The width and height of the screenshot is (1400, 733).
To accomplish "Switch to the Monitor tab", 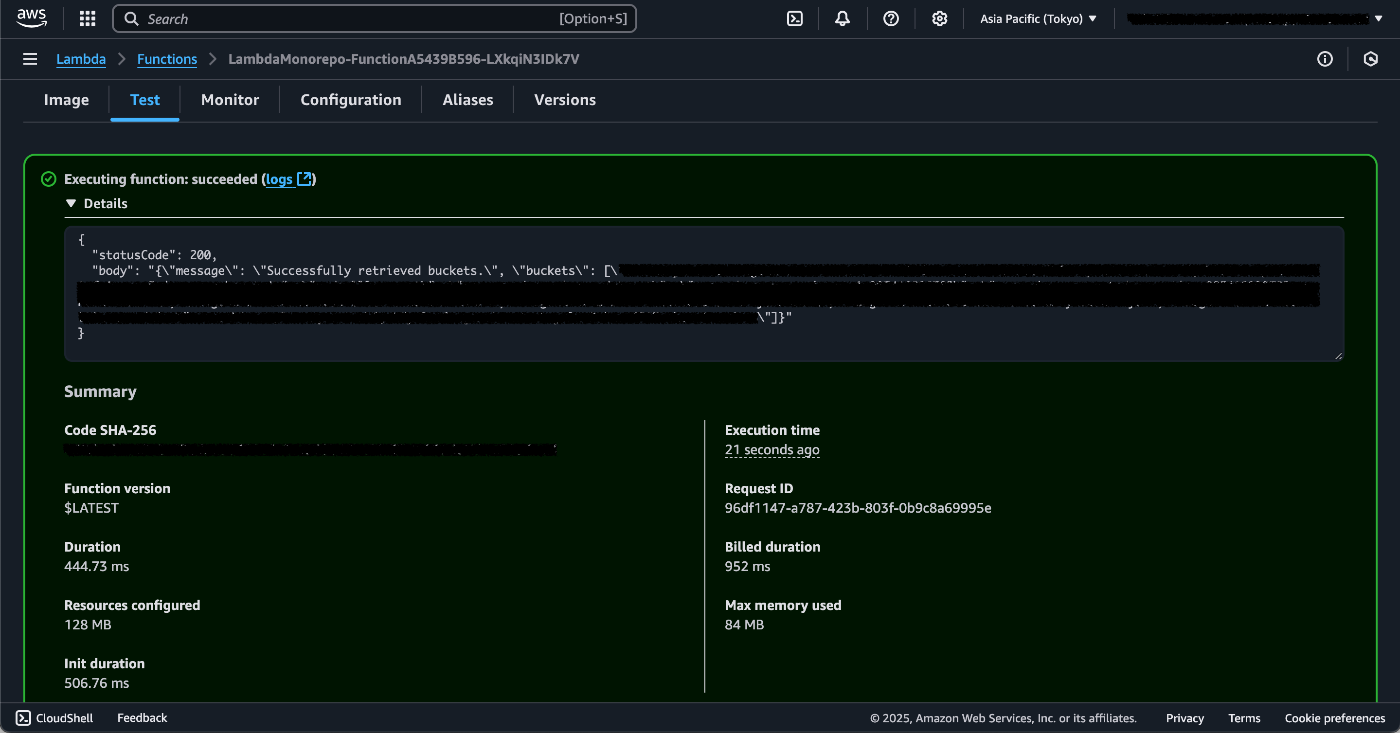I will click(x=229, y=99).
